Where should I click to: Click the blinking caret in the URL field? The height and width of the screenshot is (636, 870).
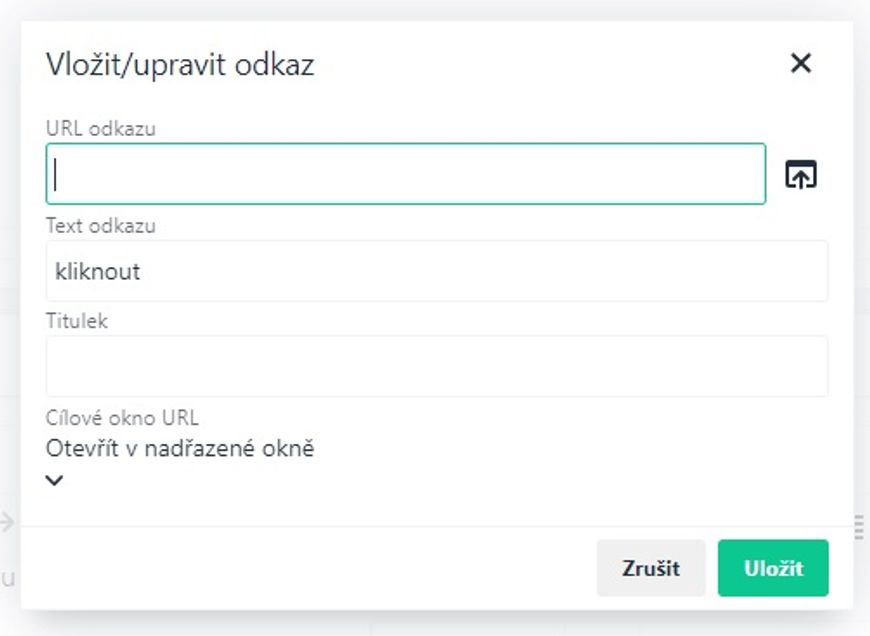pyautogui.click(x=55, y=174)
